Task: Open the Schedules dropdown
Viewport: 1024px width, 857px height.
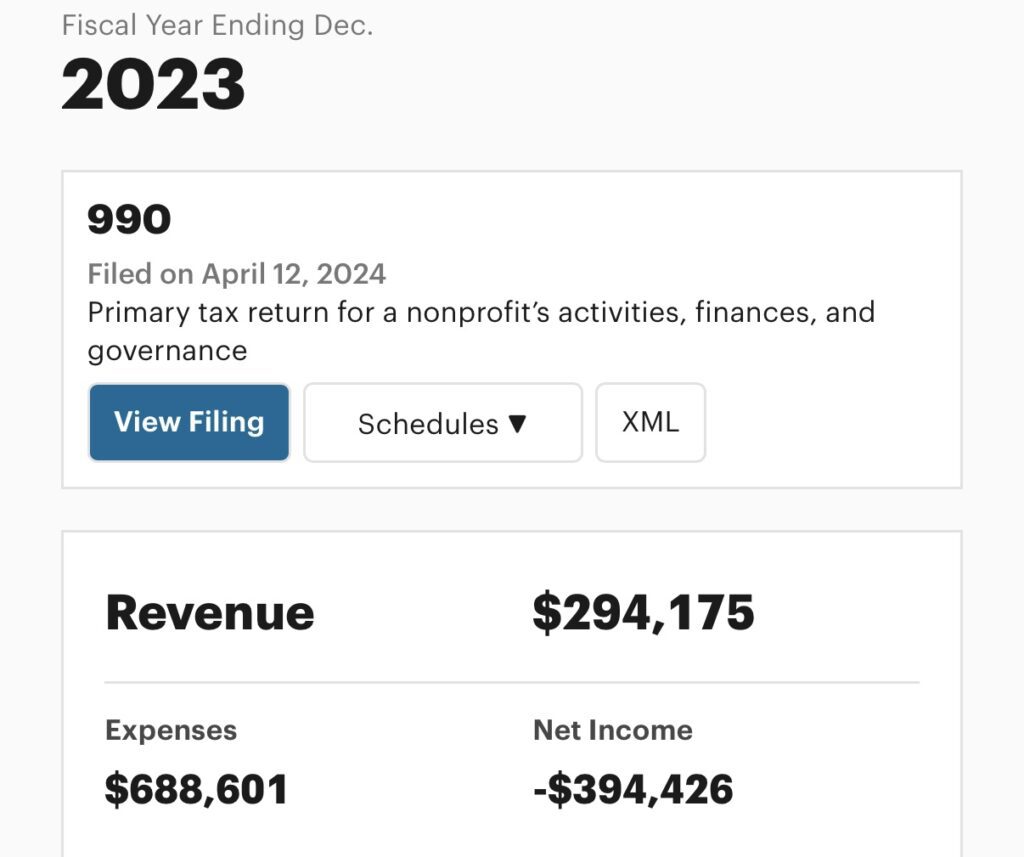Action: tap(442, 423)
